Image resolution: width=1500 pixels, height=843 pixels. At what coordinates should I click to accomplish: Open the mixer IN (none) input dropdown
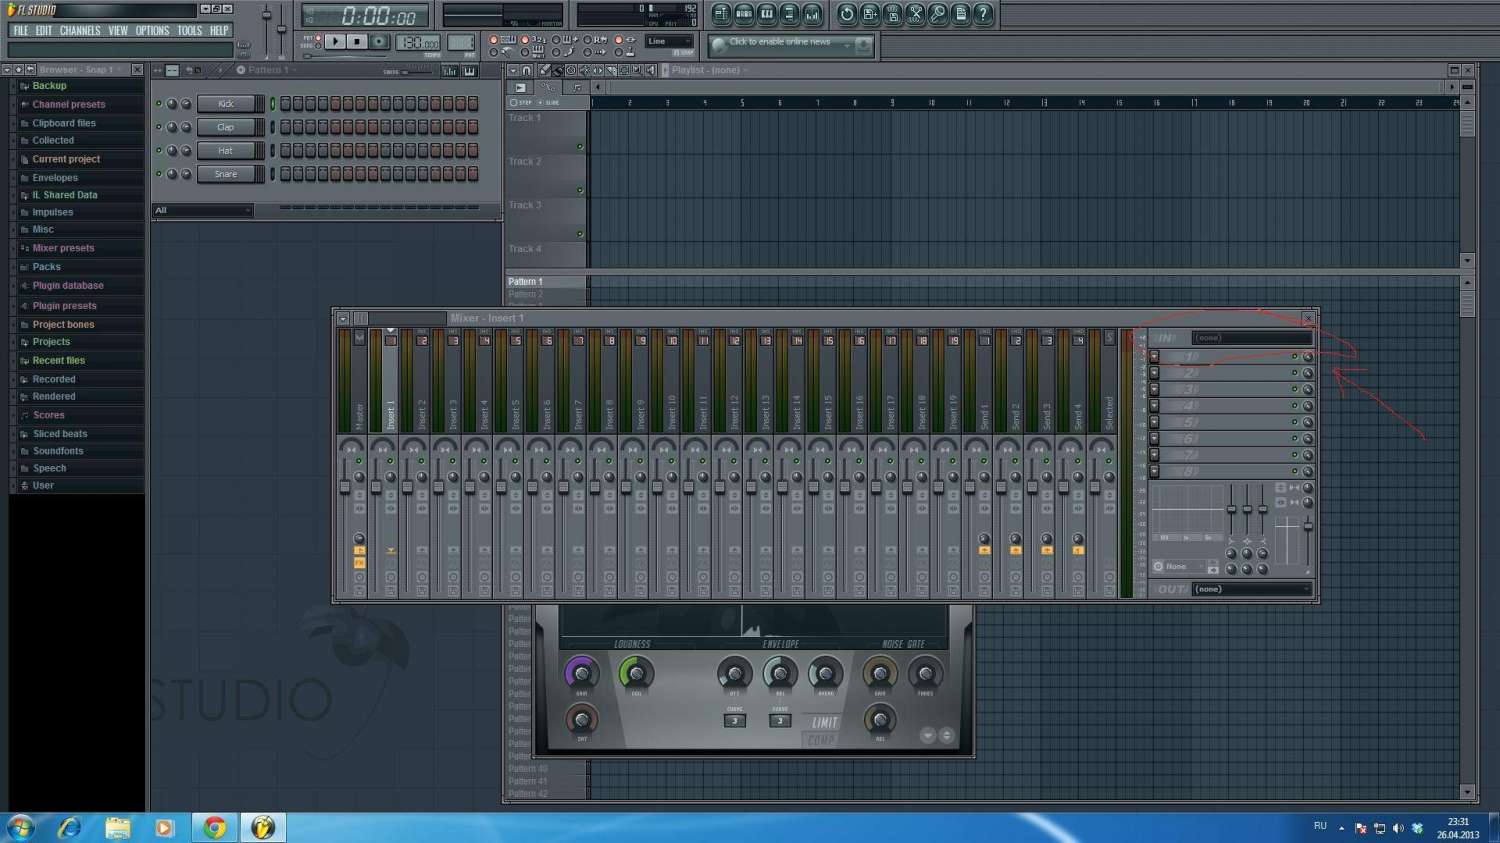click(1250, 338)
